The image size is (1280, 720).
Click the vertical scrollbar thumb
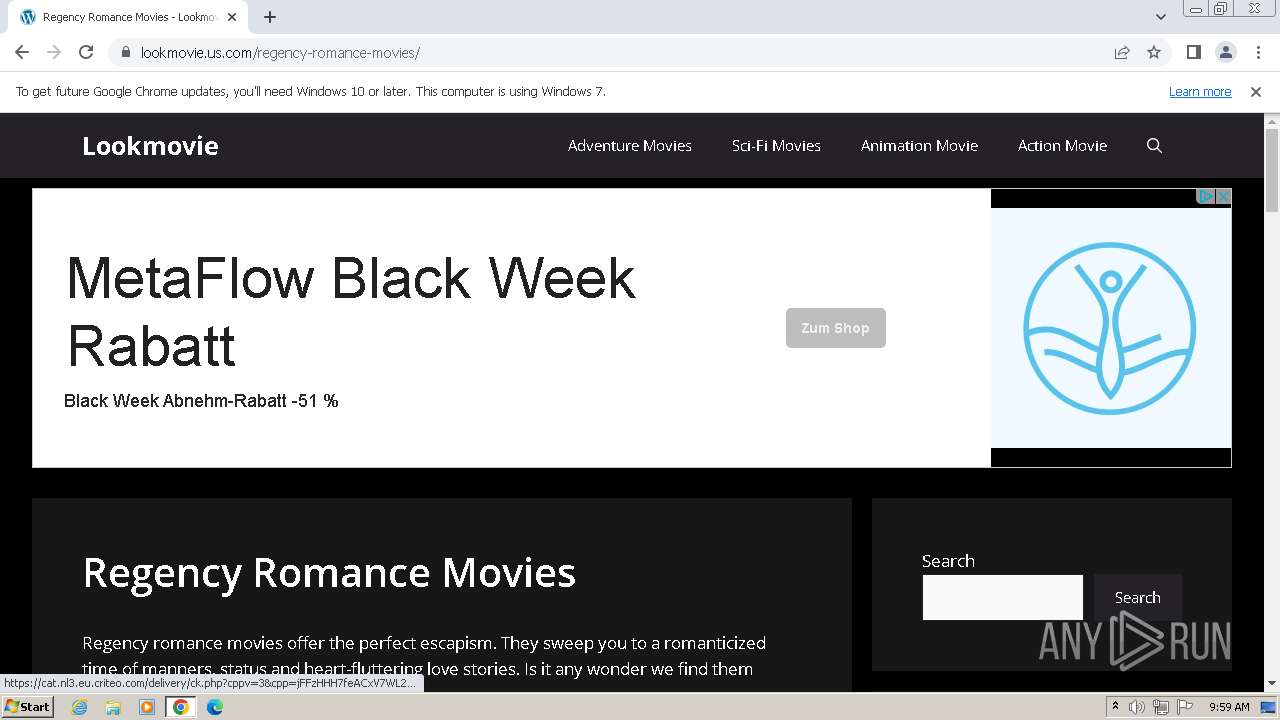tap(1272, 170)
